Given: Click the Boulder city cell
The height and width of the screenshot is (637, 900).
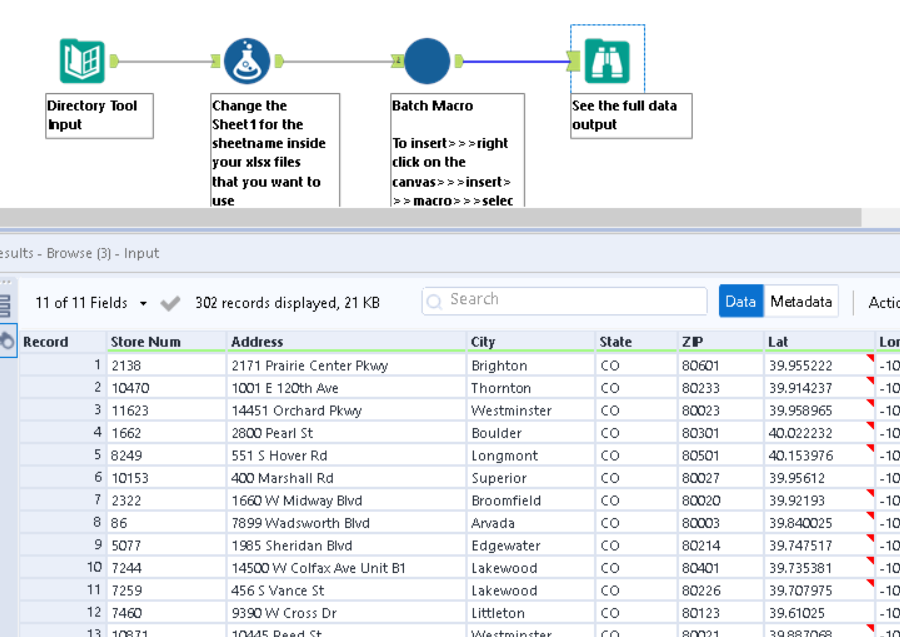Looking at the screenshot, I should (x=497, y=433).
